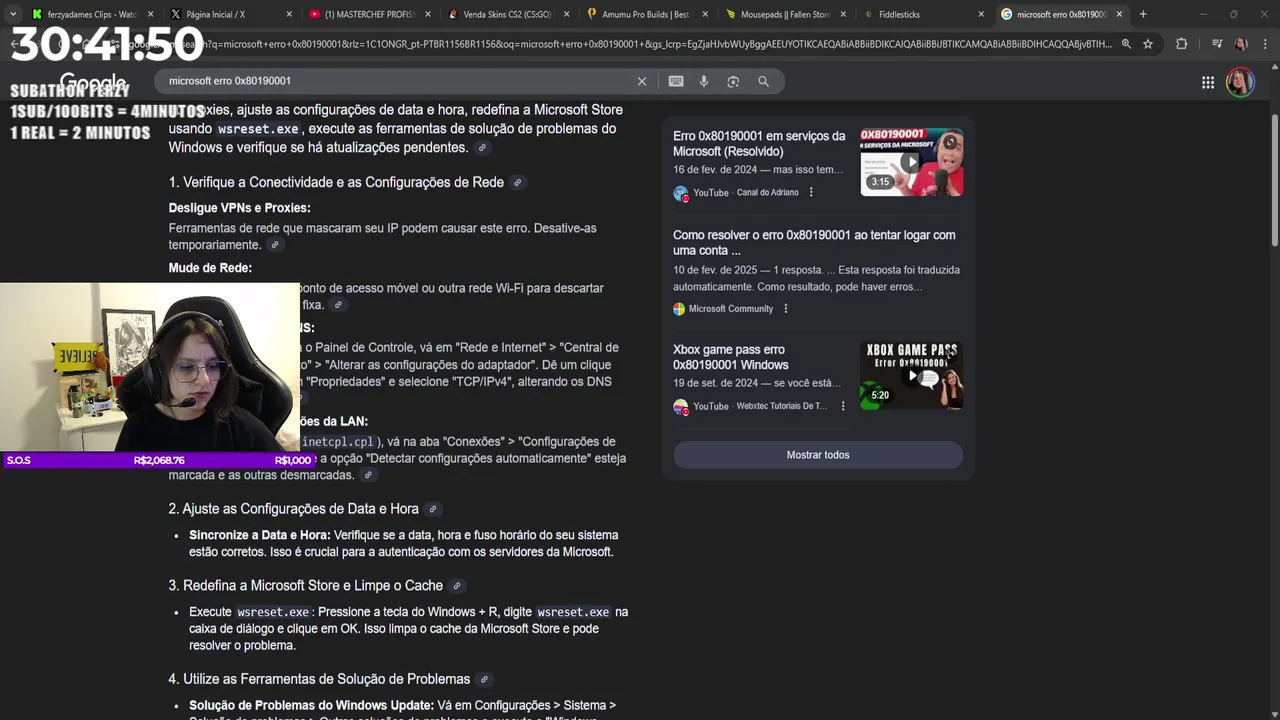The height and width of the screenshot is (720, 1280).
Task: Open new browser tab with plus button
Action: pyautogui.click(x=1143, y=14)
